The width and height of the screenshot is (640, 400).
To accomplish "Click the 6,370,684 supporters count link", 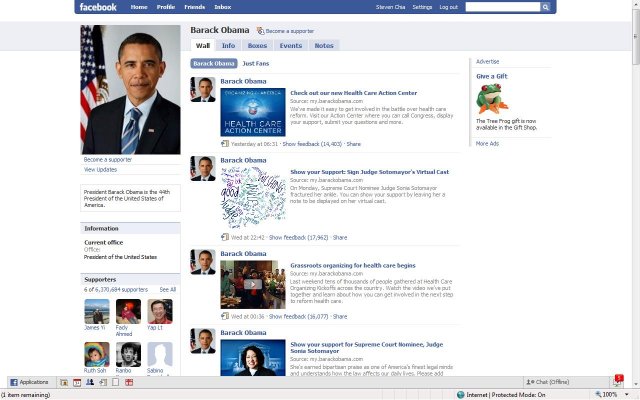I will (x=121, y=289).
